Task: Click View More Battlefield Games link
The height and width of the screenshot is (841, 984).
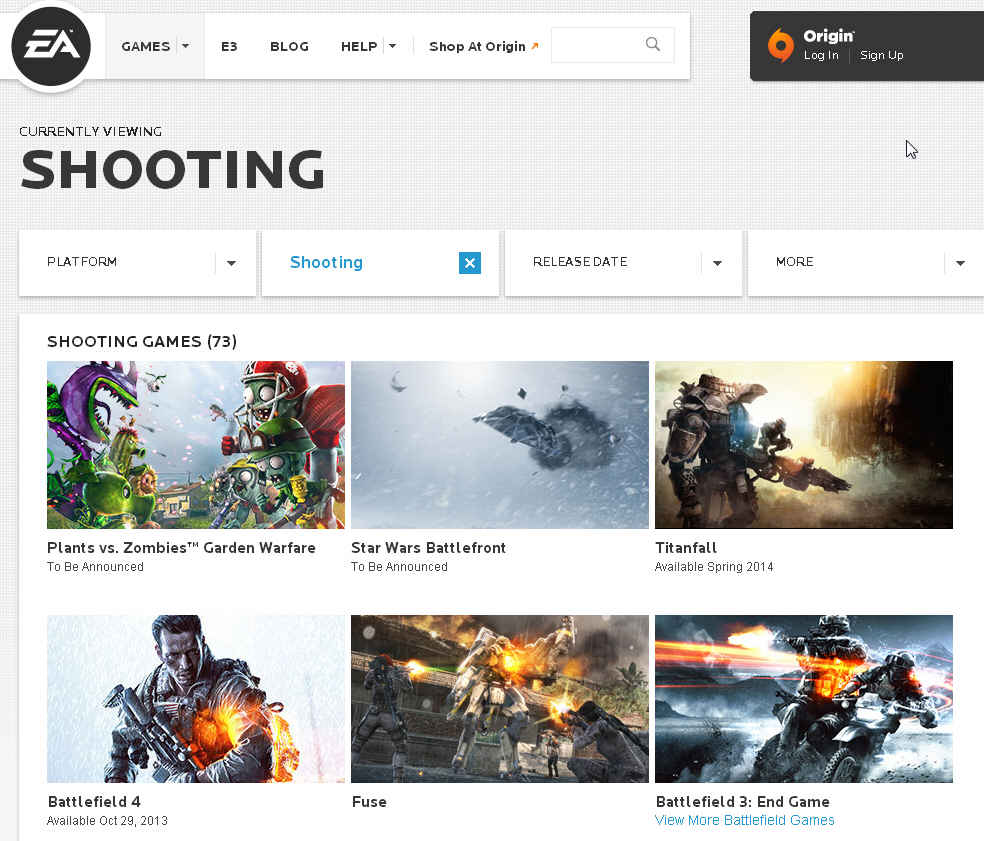Action: click(x=744, y=820)
